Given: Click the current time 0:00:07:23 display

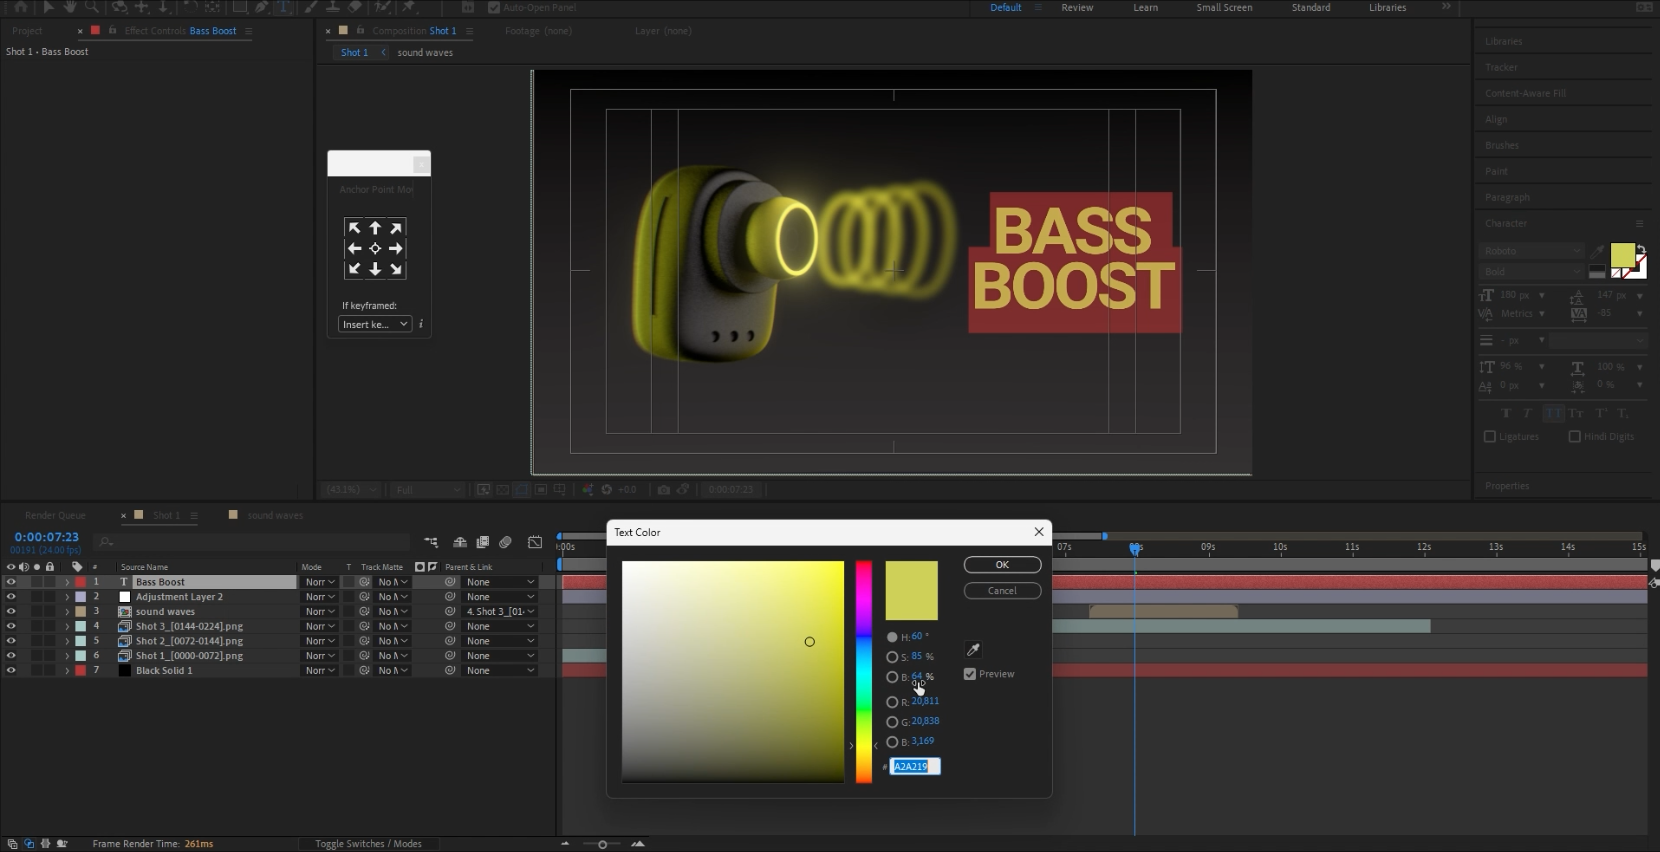Looking at the screenshot, I should coord(46,537).
